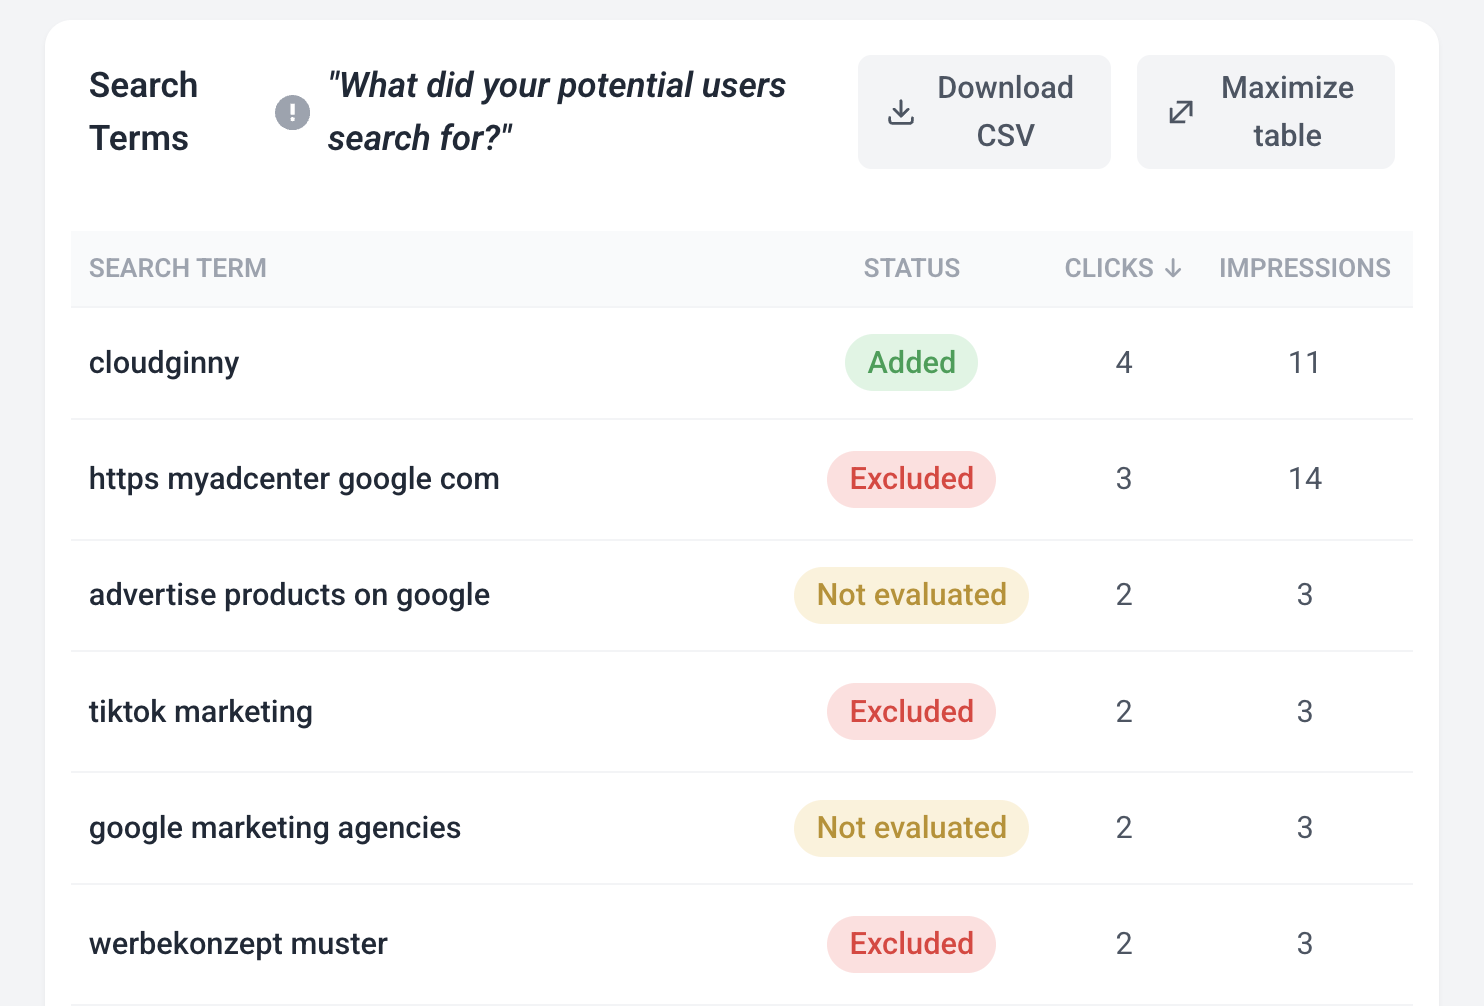Click Not evaluated badge for advertise products

click(x=912, y=595)
